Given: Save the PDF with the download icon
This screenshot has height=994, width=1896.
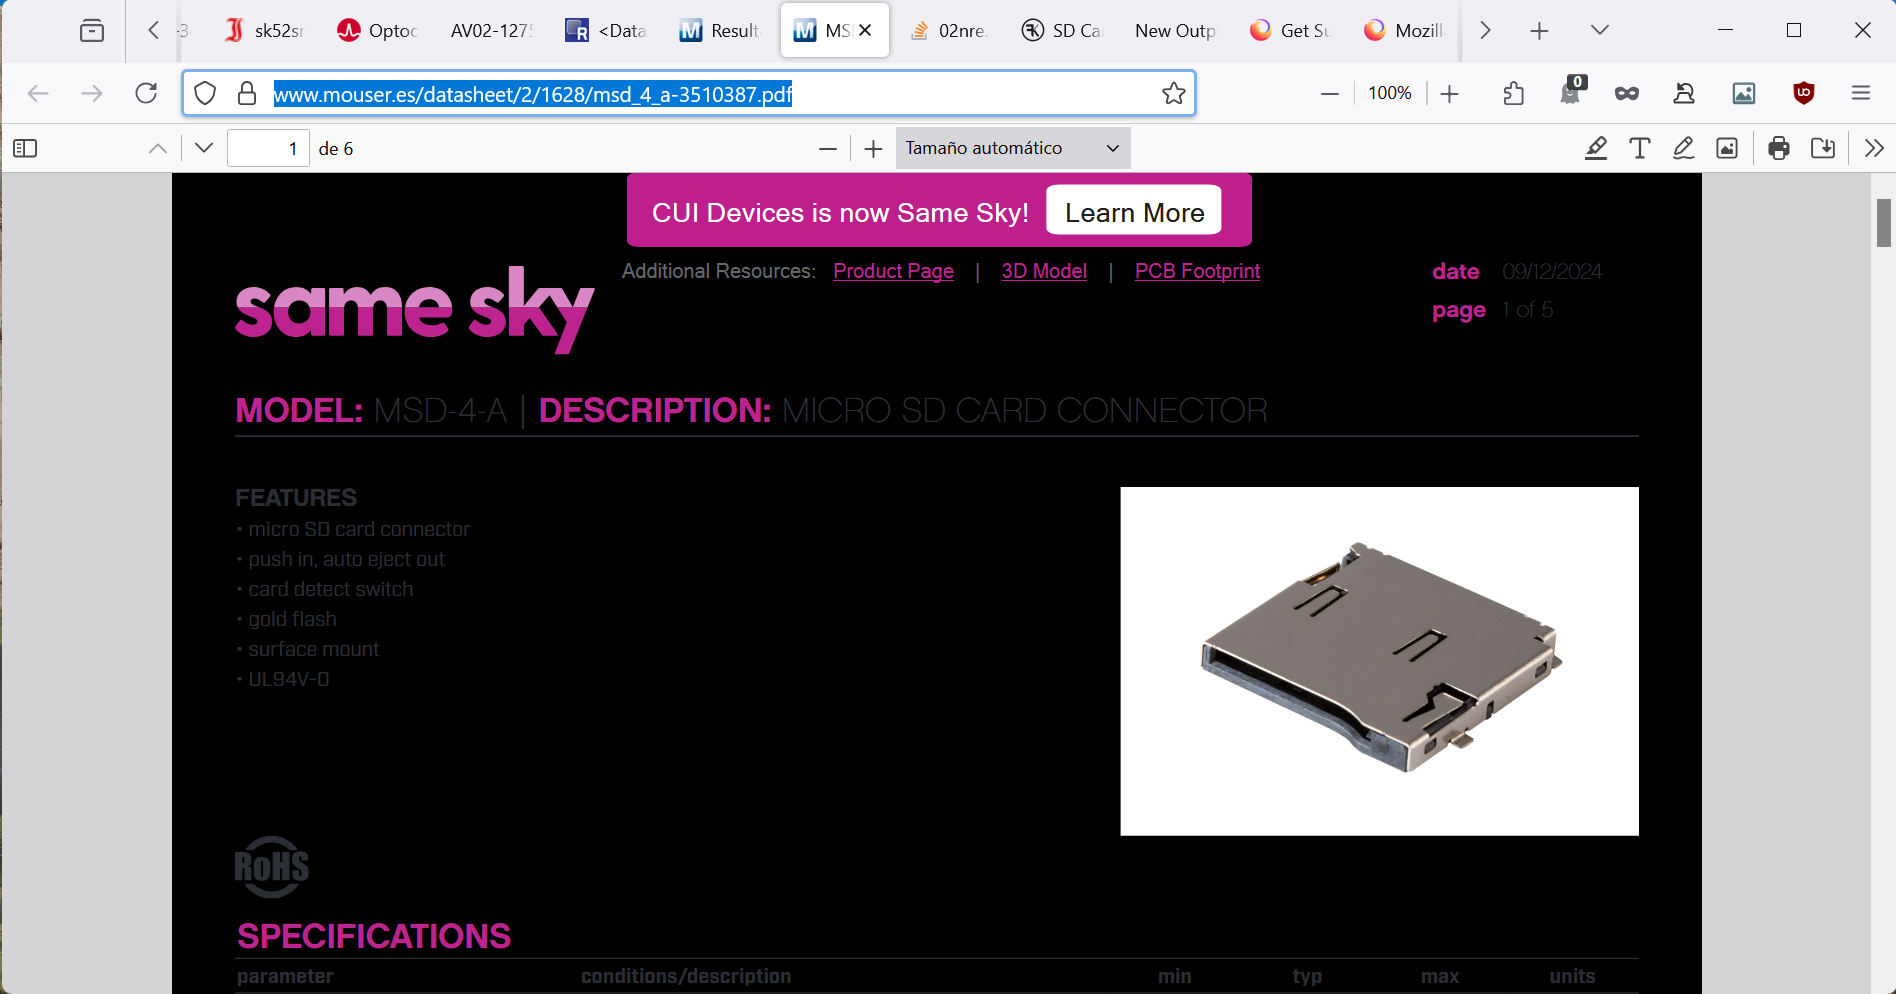Looking at the screenshot, I should point(1823,149).
